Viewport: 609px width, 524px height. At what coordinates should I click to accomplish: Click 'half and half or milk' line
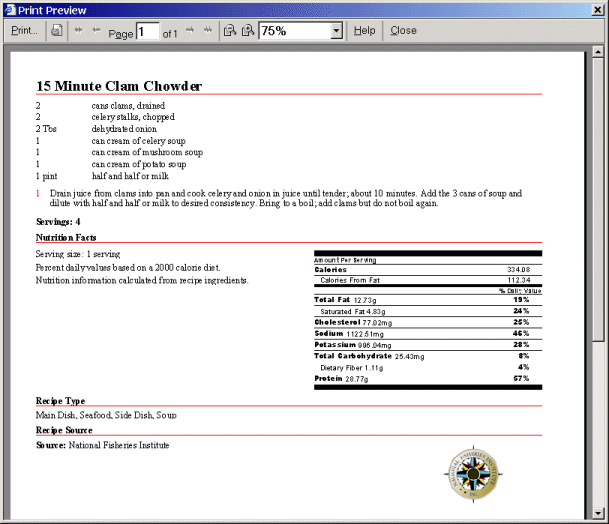[x=130, y=176]
